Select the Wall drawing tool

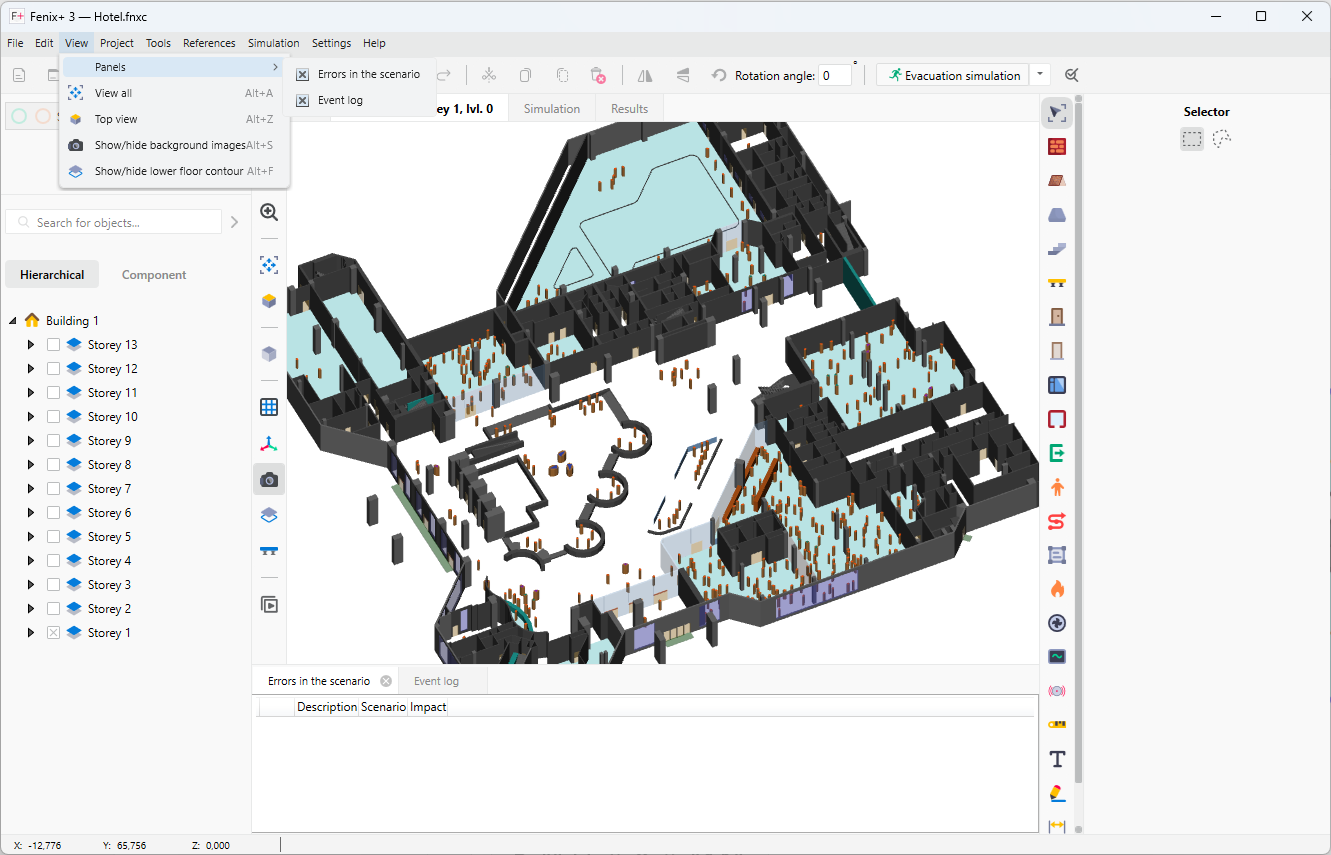pos(1057,146)
